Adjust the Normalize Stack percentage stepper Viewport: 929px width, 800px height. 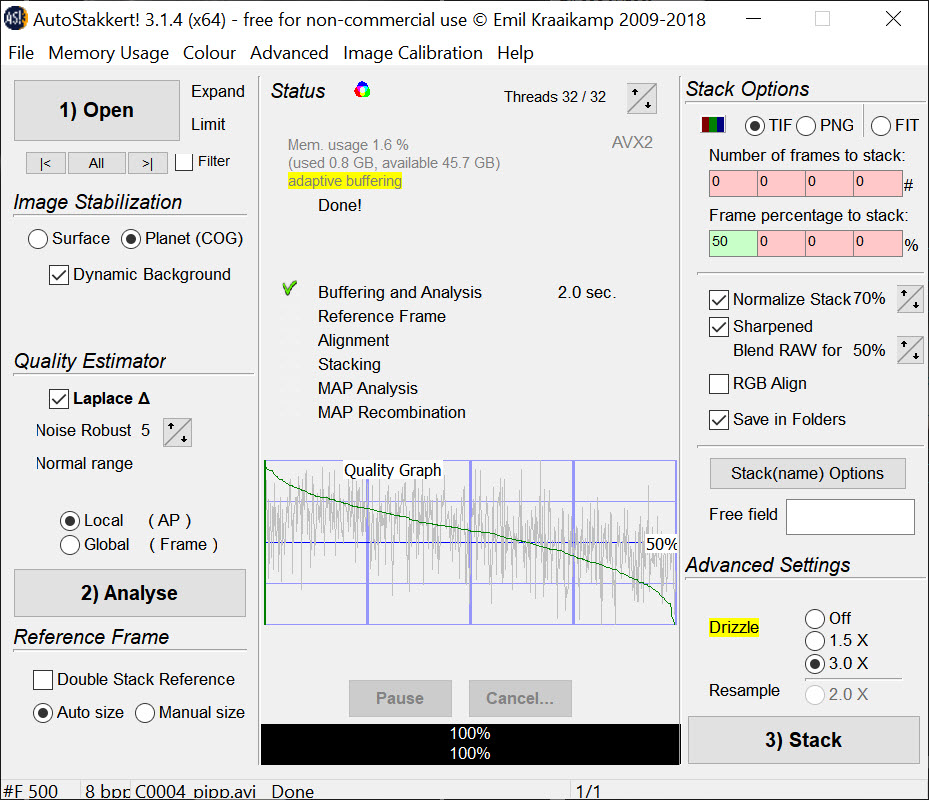(x=909, y=299)
